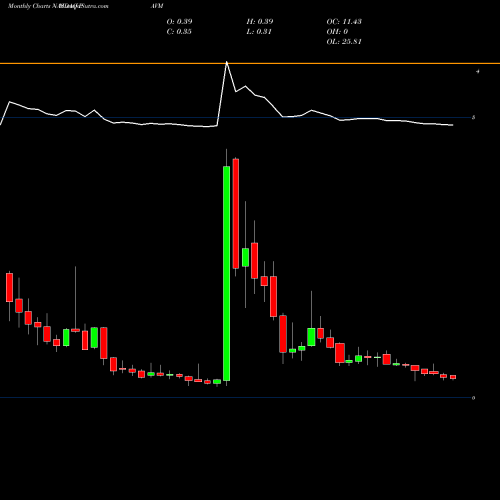
Task: Click the tall red candle after the spike
Action: [236, 214]
